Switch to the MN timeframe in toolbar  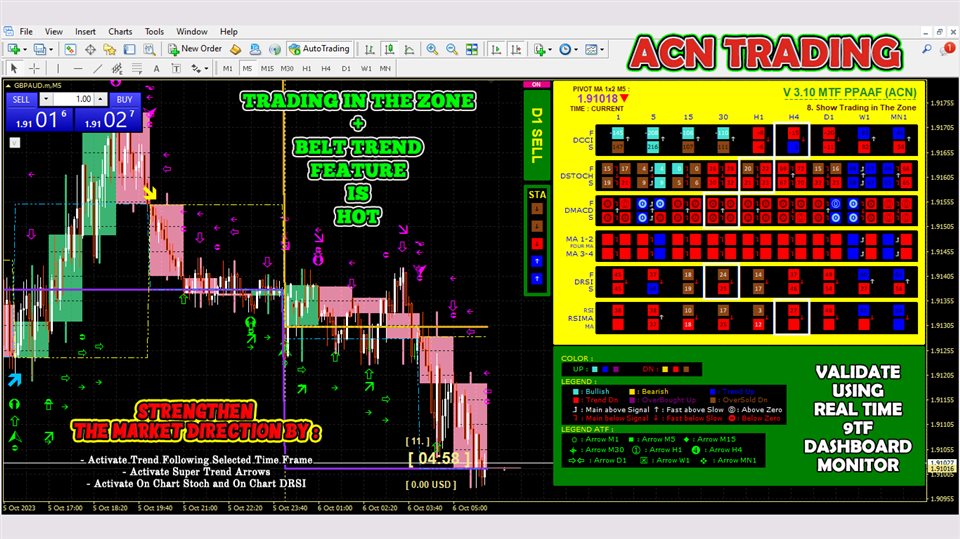[x=385, y=69]
